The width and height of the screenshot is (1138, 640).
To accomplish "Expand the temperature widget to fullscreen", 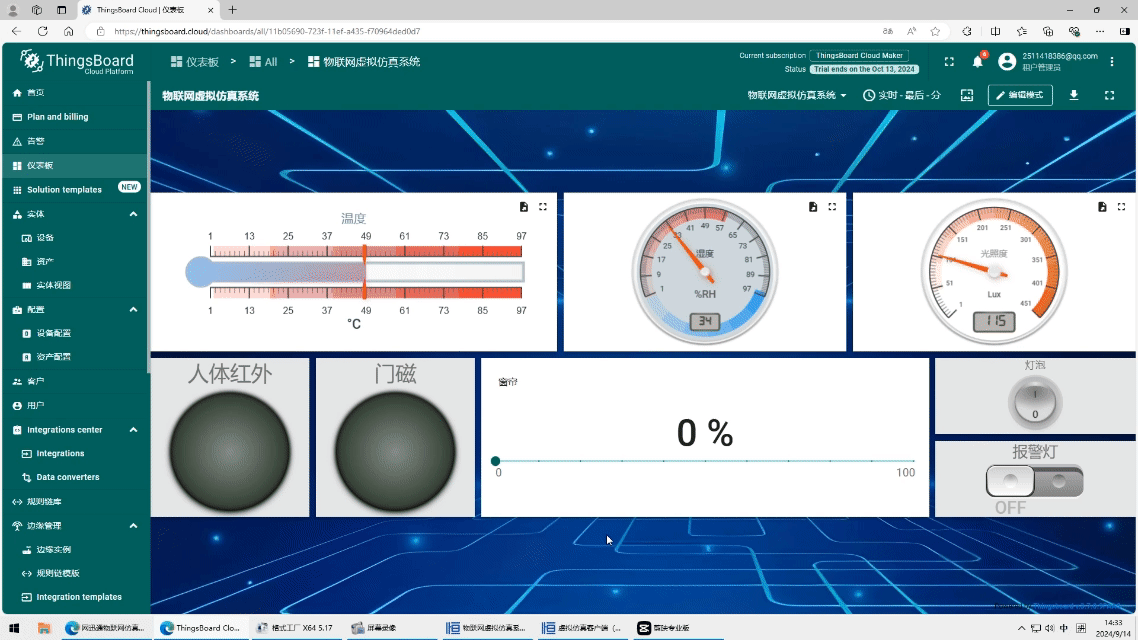I will [543, 207].
